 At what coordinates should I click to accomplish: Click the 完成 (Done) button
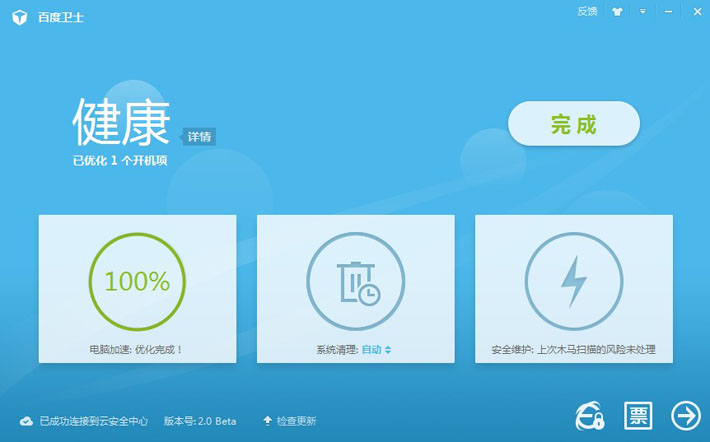tap(573, 124)
